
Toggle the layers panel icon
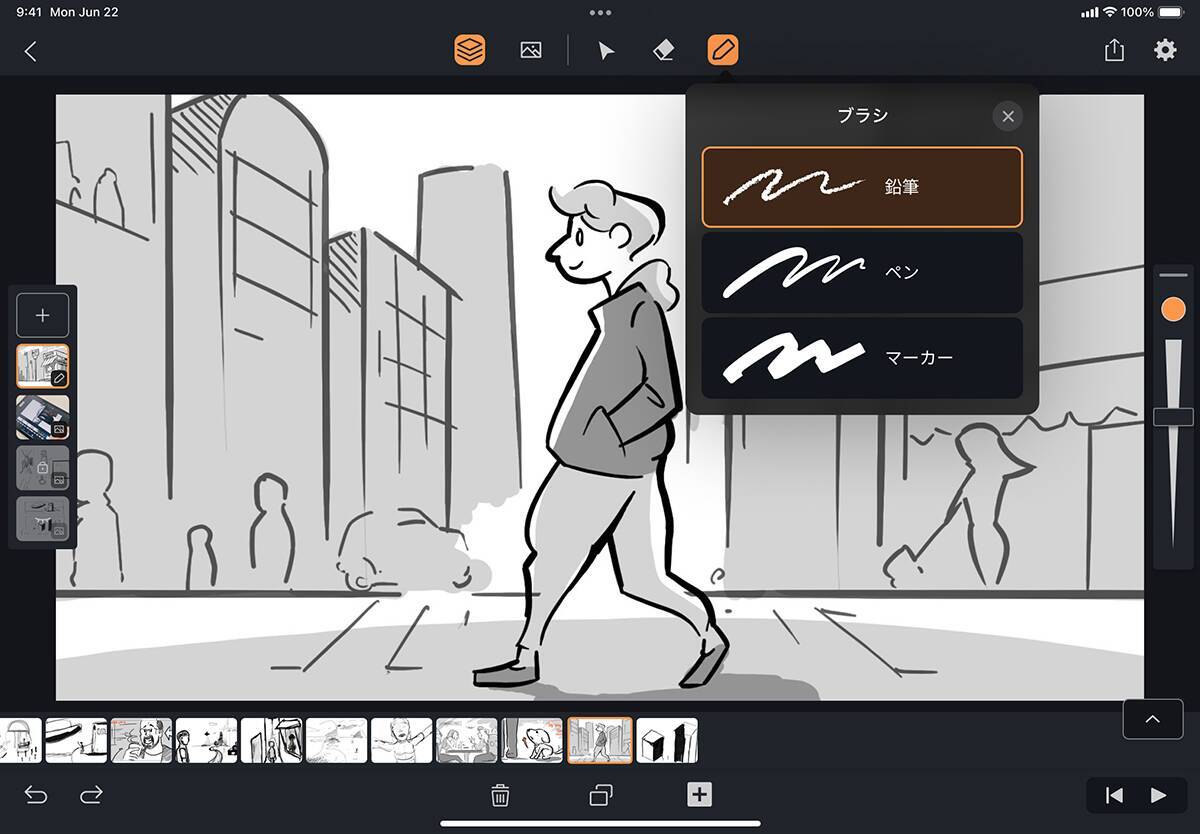click(469, 50)
